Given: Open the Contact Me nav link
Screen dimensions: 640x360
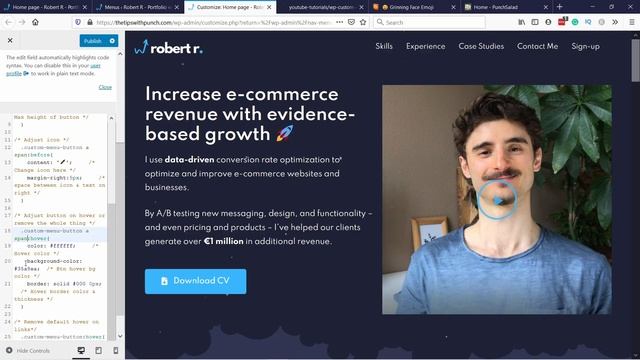Looking at the screenshot, I should point(538,46).
